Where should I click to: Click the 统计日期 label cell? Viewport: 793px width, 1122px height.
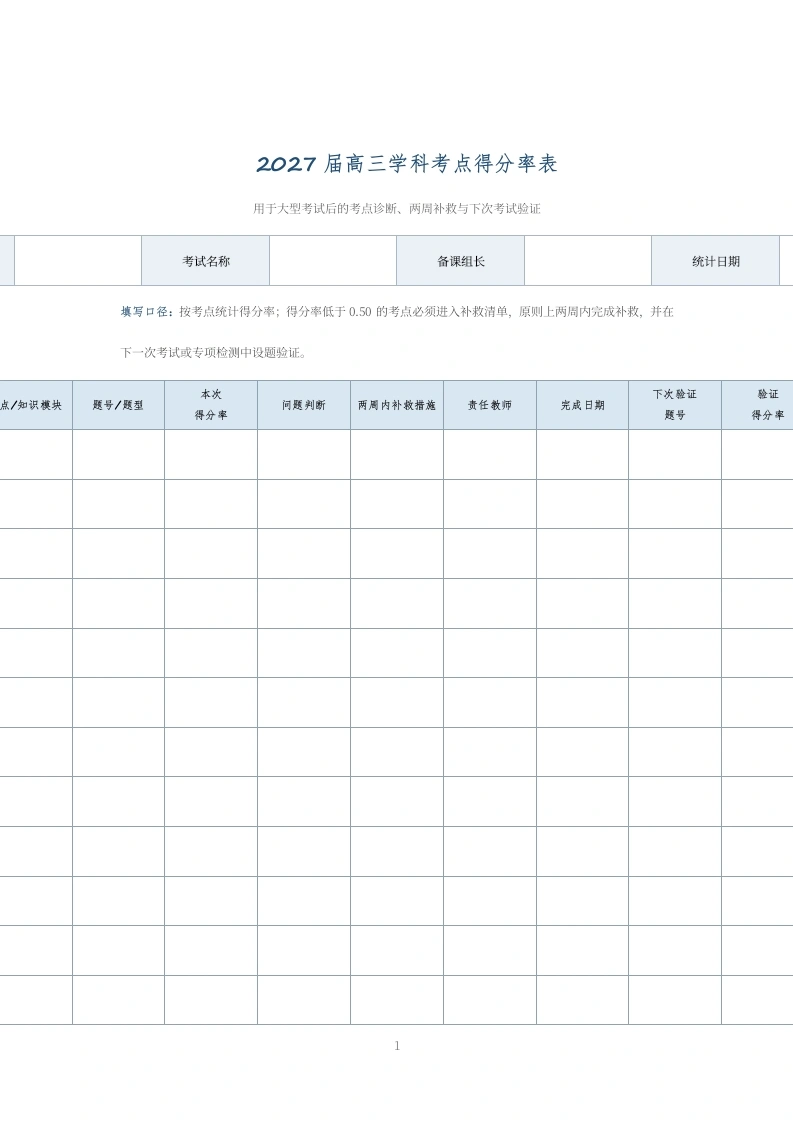click(x=716, y=261)
